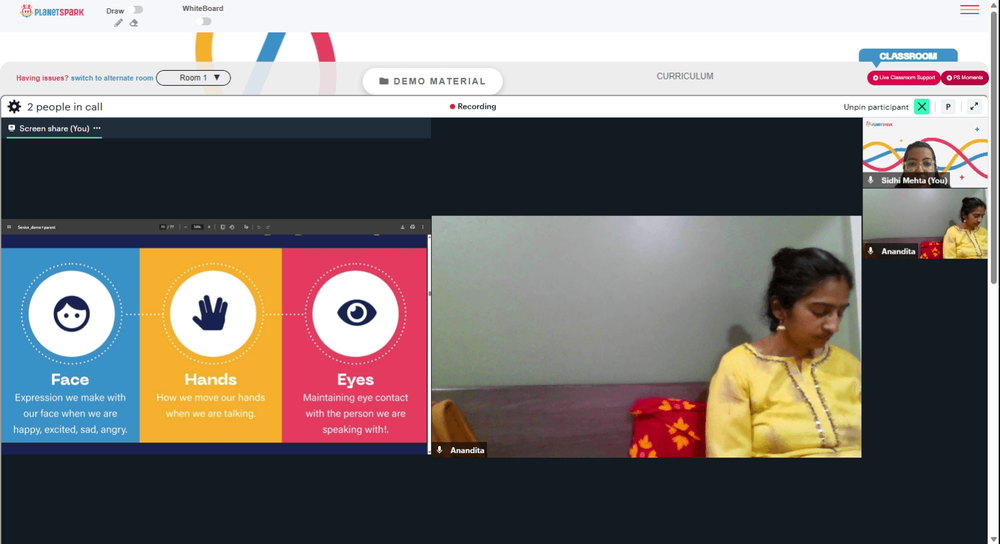This screenshot has width=1000, height=544.
Task: Follow switch to alternate room link
Action: tap(112, 78)
